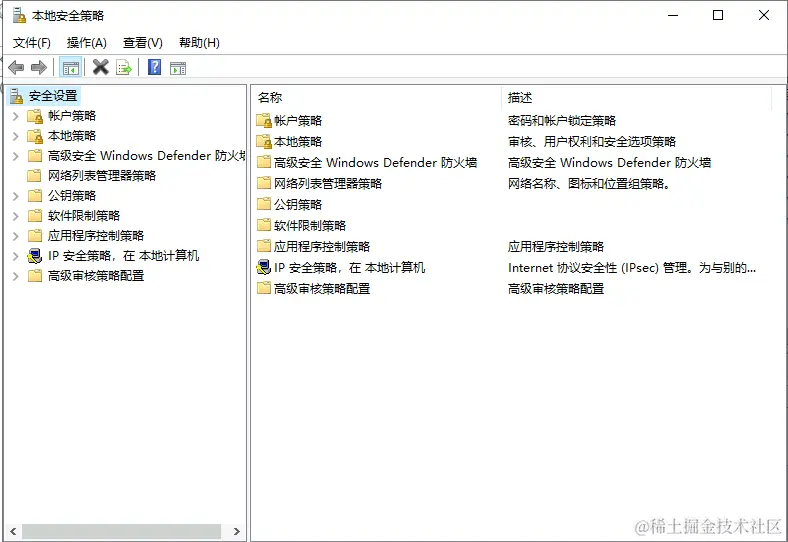This screenshot has height=542, width=788.
Task: Select 公钥策略 label in the tree
Action: pyautogui.click(x=72, y=196)
